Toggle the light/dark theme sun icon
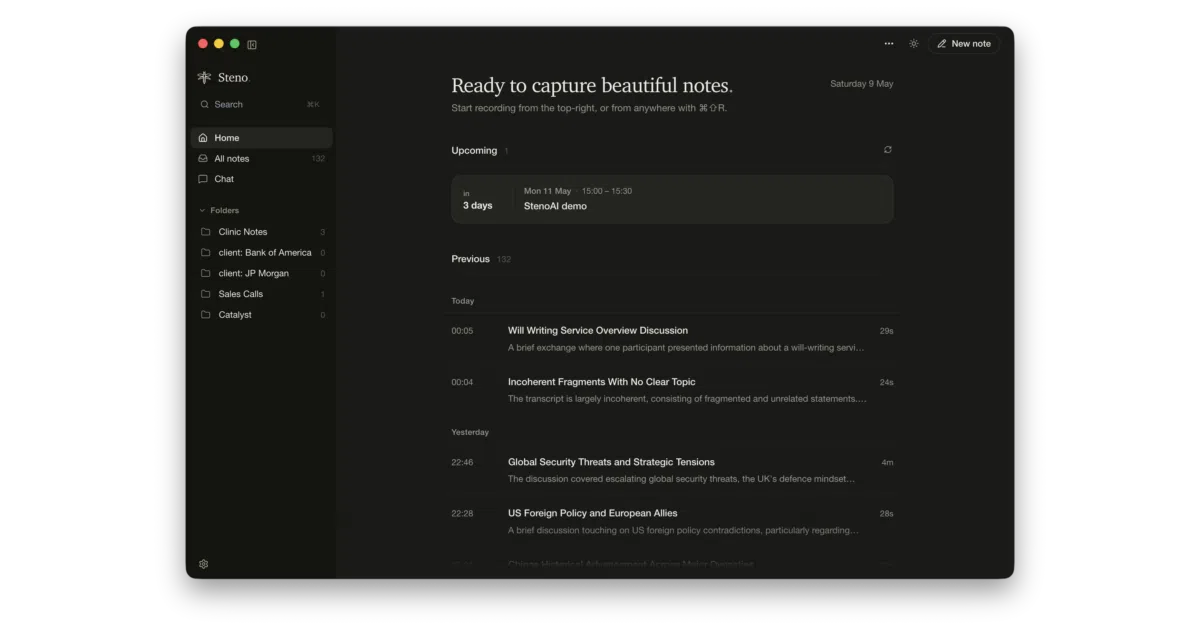1200x630 pixels. coord(914,44)
